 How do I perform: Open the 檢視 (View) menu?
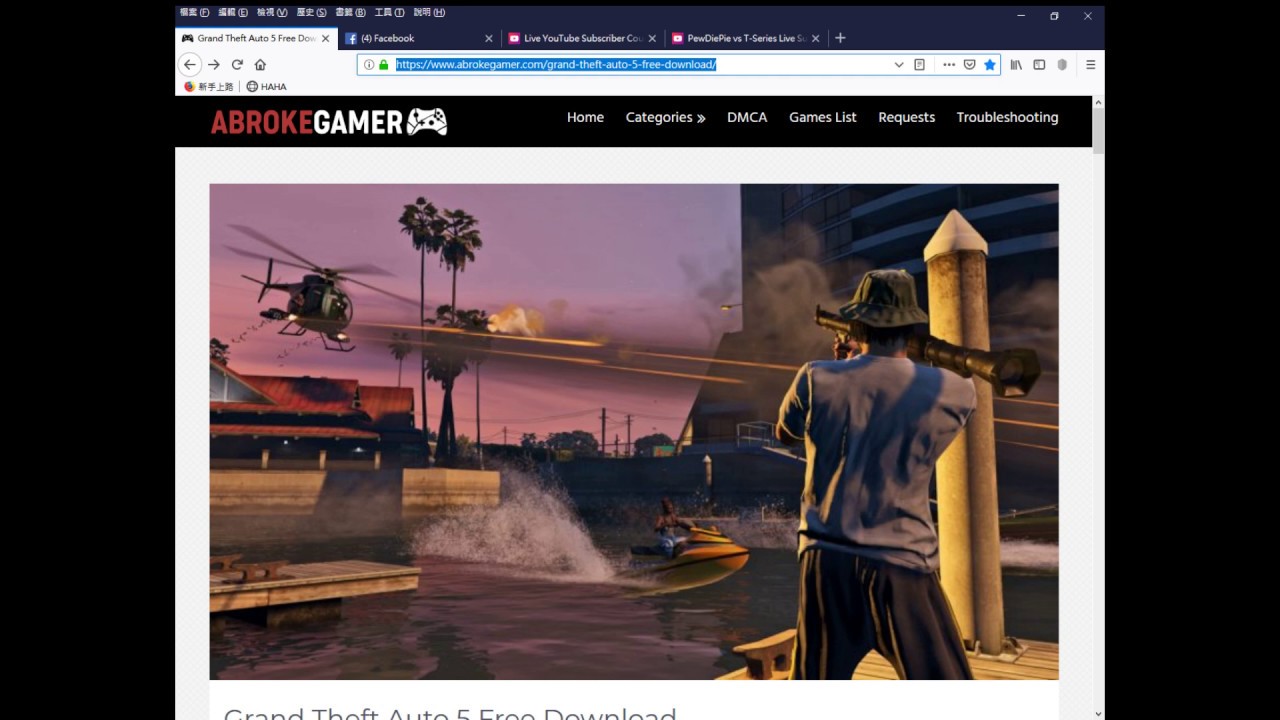(x=271, y=13)
